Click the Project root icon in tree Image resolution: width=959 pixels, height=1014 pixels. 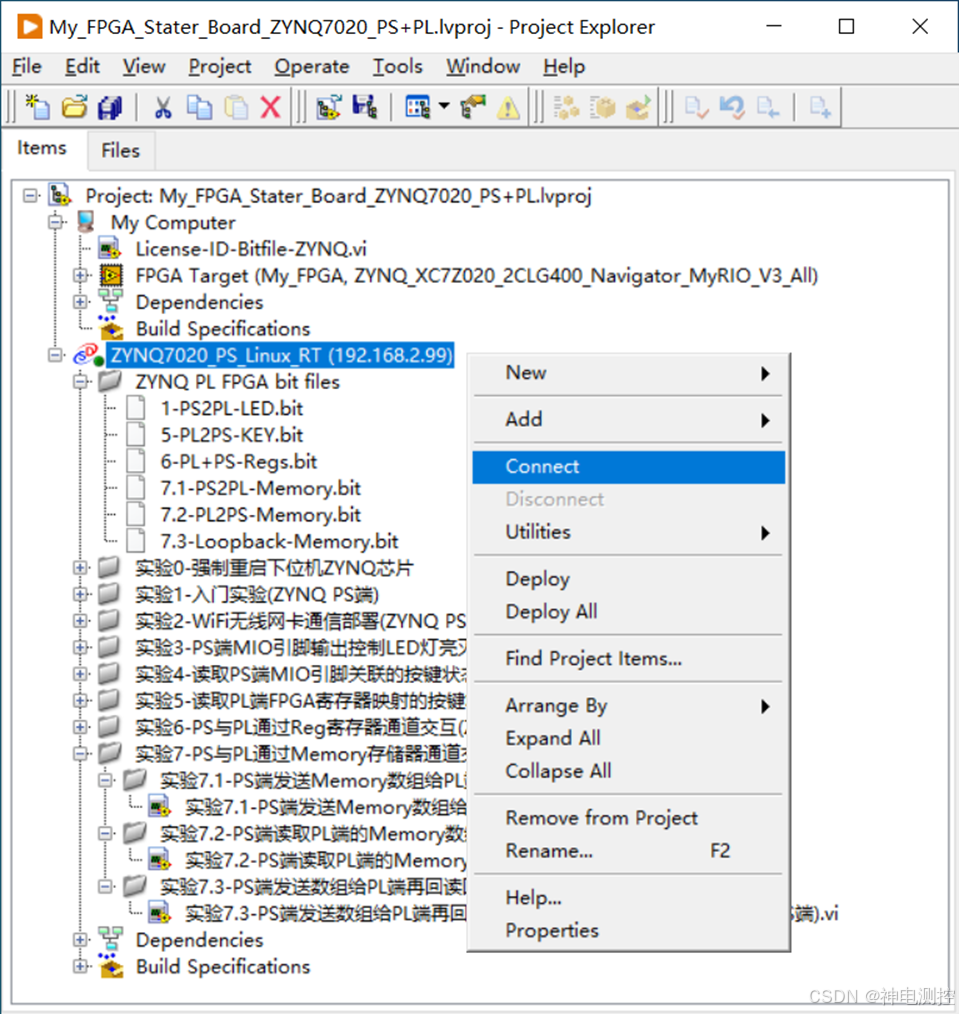(x=61, y=195)
